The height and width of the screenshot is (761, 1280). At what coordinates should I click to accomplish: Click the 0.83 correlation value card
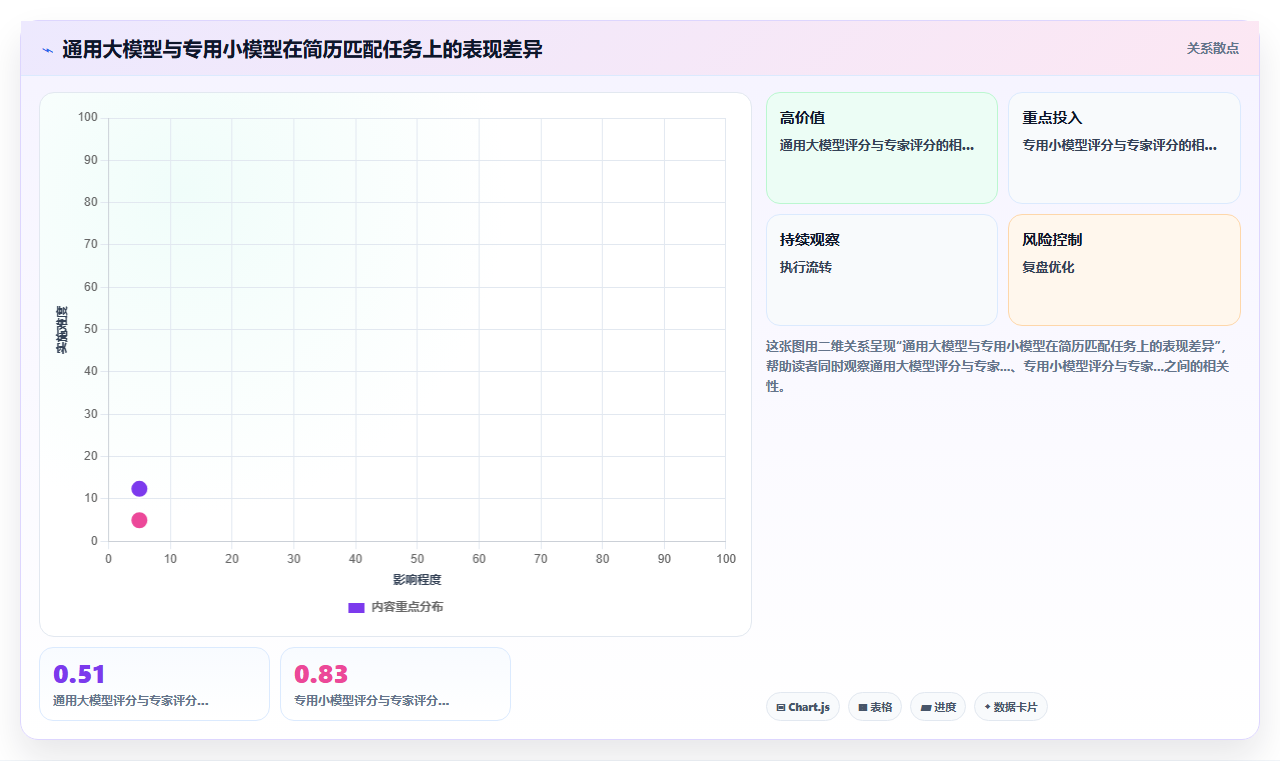[x=395, y=684]
